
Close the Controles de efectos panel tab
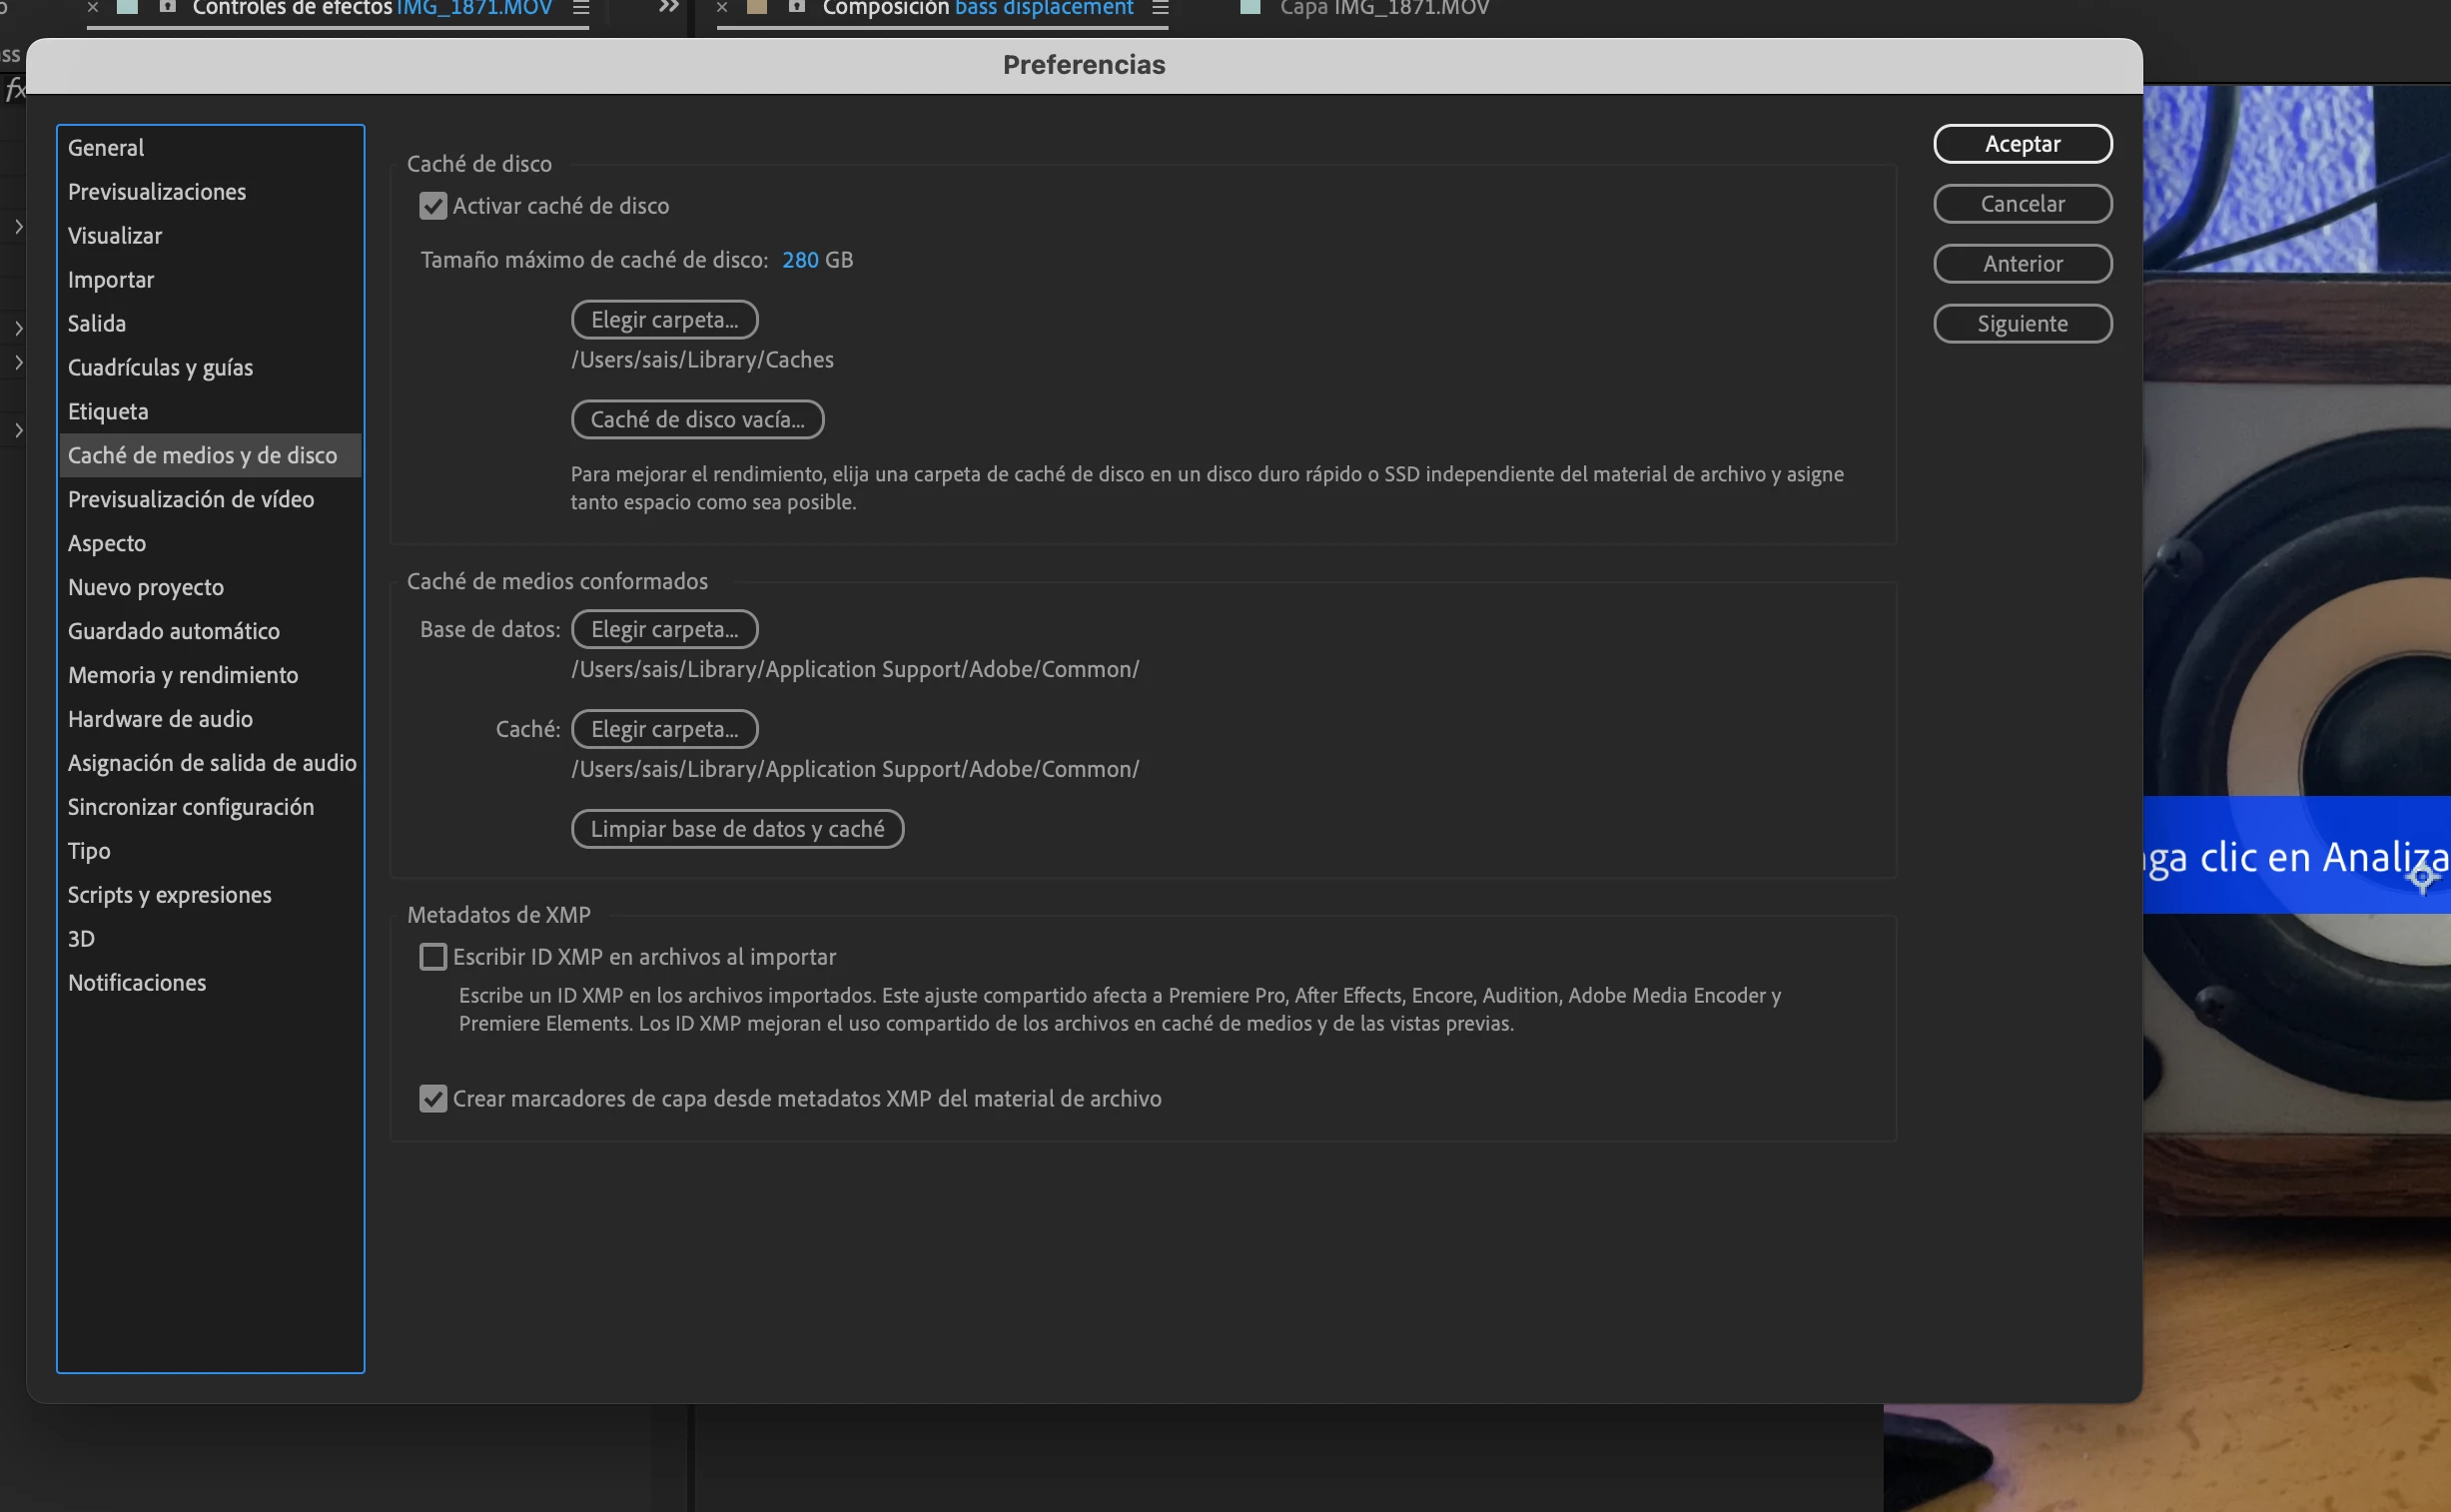click(93, 8)
